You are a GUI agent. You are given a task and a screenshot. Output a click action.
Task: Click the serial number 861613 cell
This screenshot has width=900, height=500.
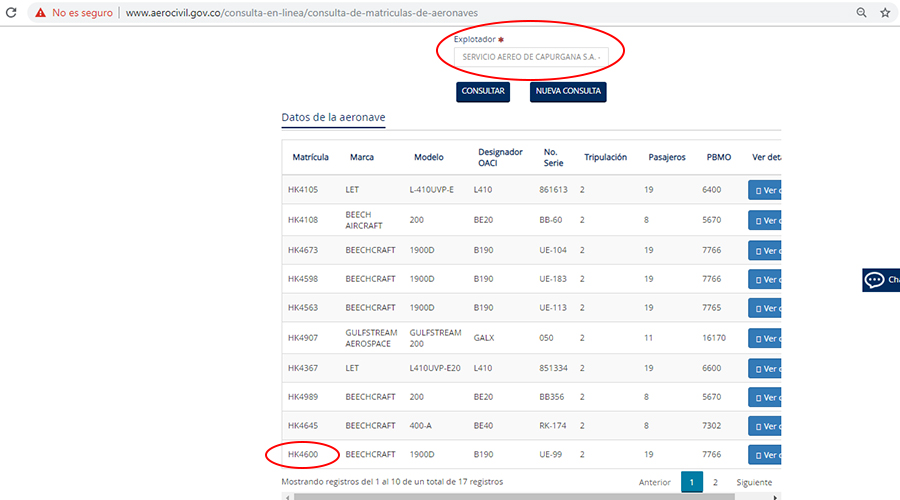coord(553,189)
